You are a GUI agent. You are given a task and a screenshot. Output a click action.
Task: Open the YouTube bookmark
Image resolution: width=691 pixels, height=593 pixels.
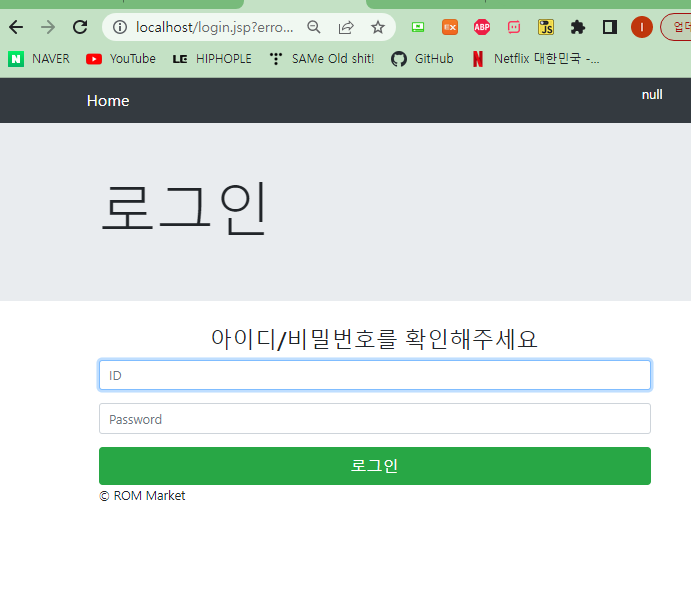[121, 59]
